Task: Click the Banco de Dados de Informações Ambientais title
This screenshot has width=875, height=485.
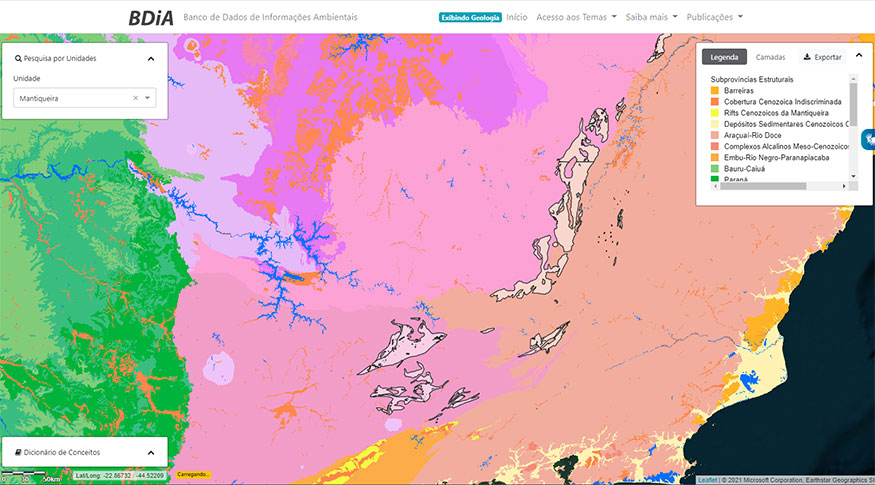Action: (x=270, y=17)
